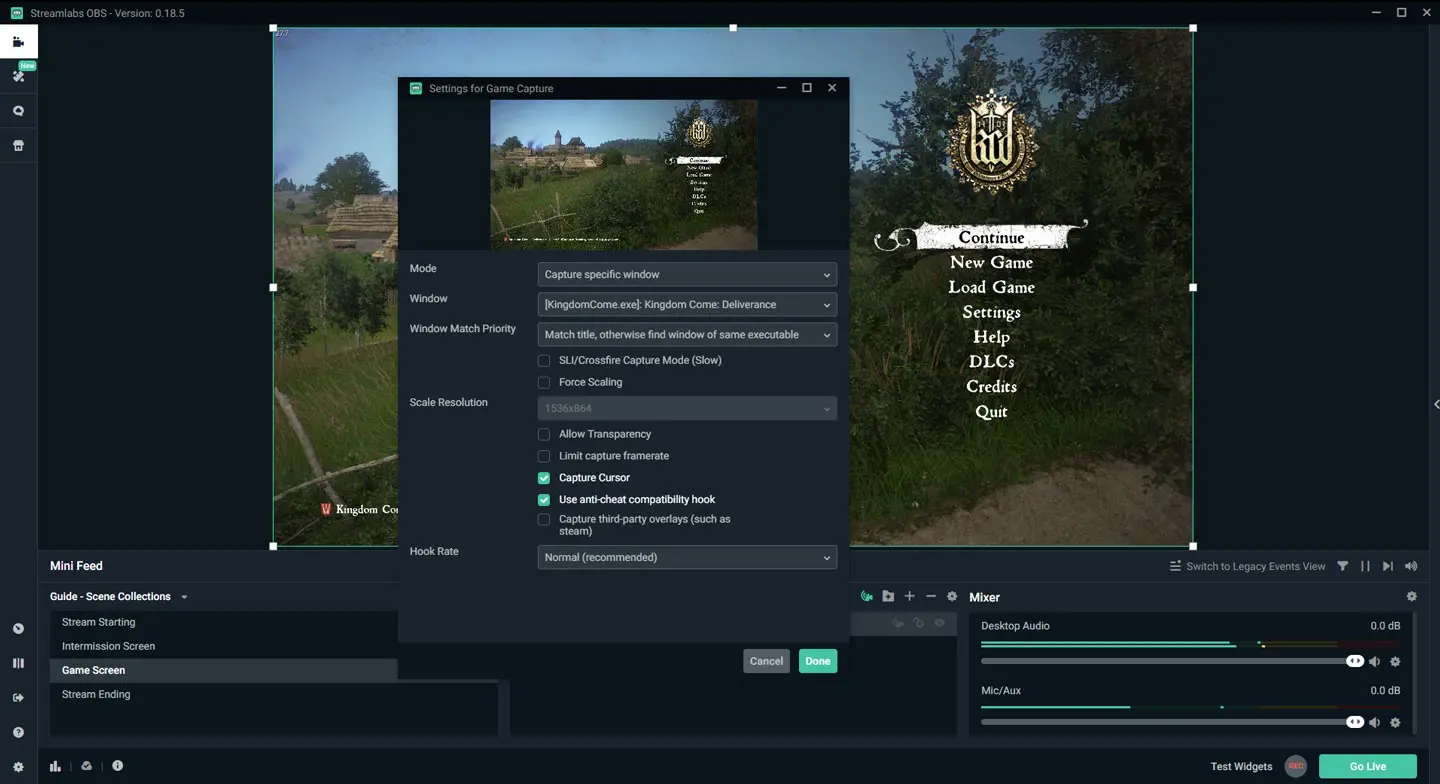The image size is (1440, 784).
Task: Start recording with REC button
Action: point(1296,766)
